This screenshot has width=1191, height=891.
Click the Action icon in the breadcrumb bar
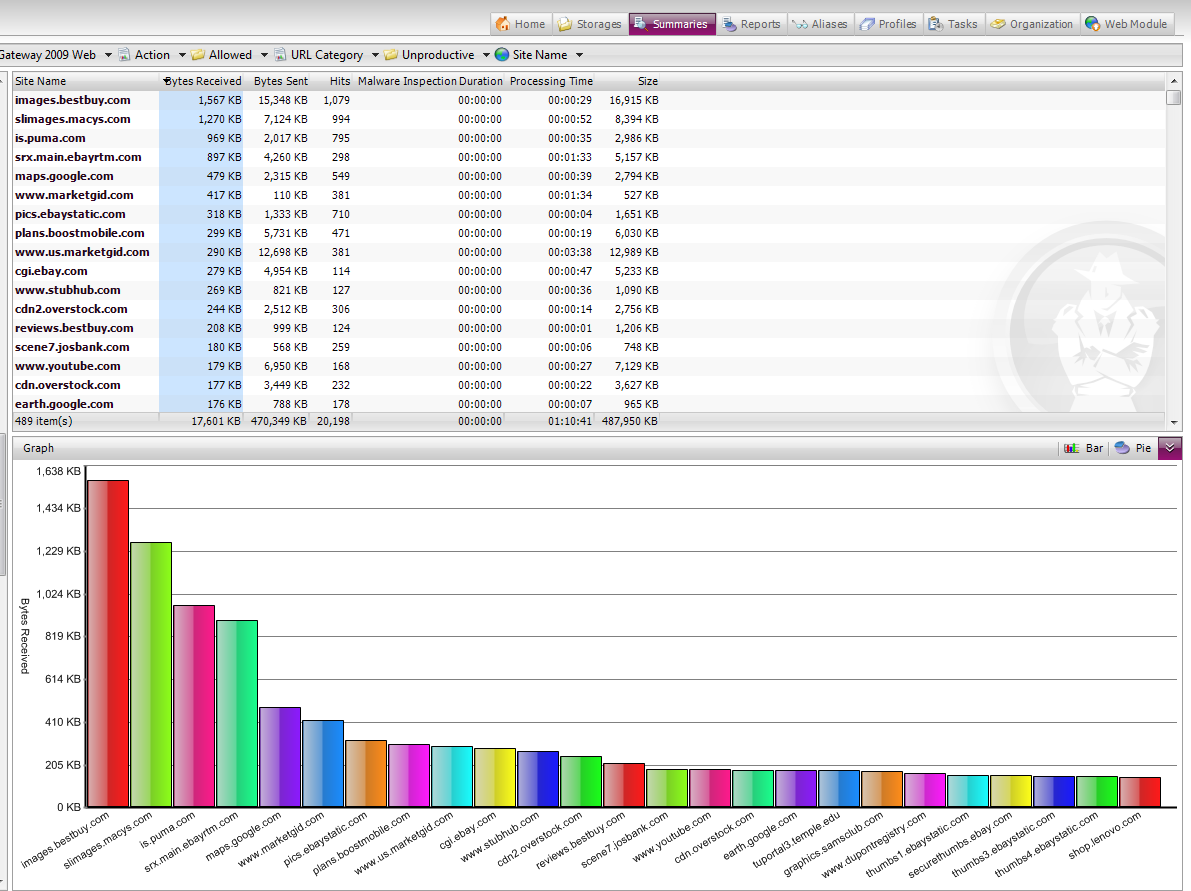point(124,55)
